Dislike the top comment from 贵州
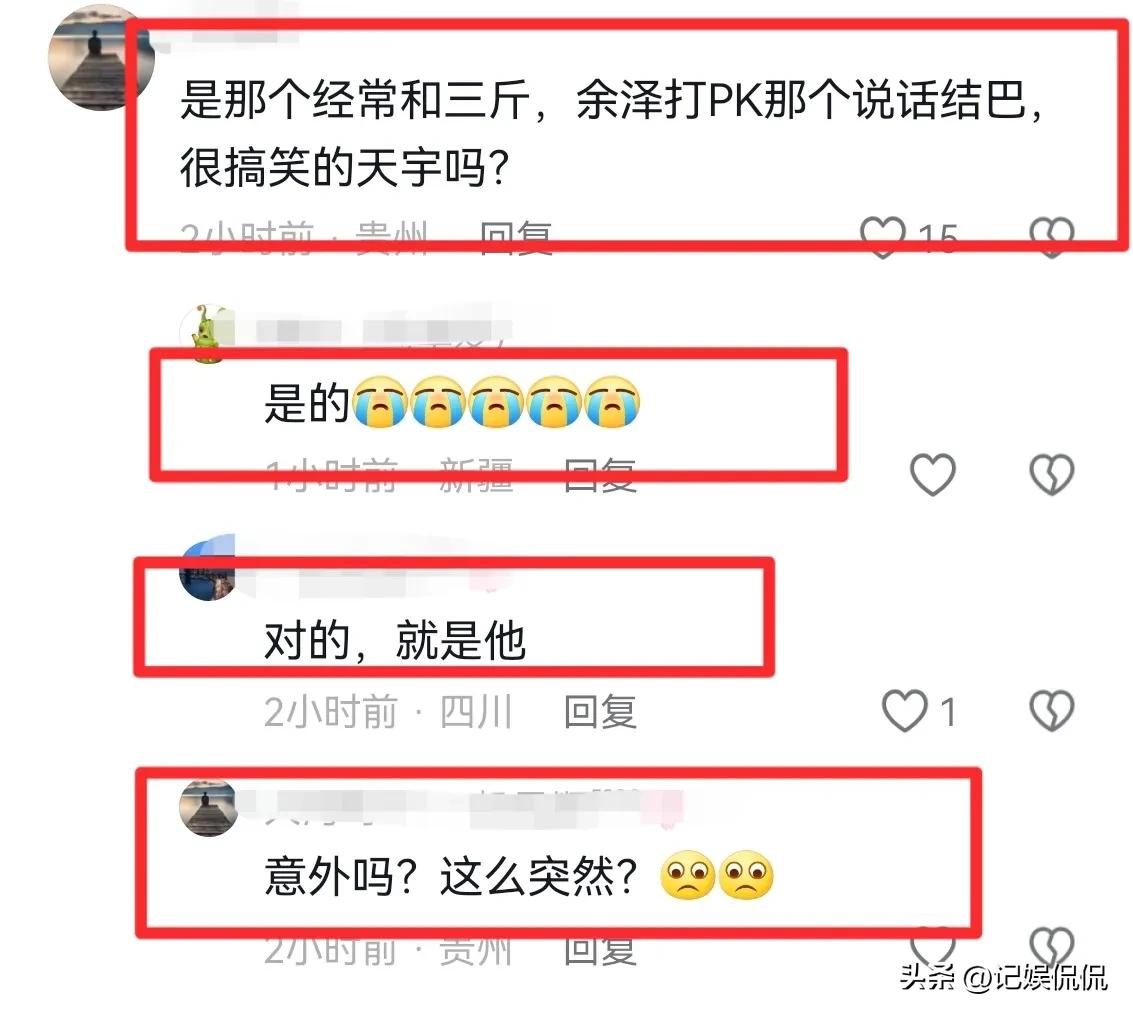The image size is (1133, 1017). point(1051,236)
